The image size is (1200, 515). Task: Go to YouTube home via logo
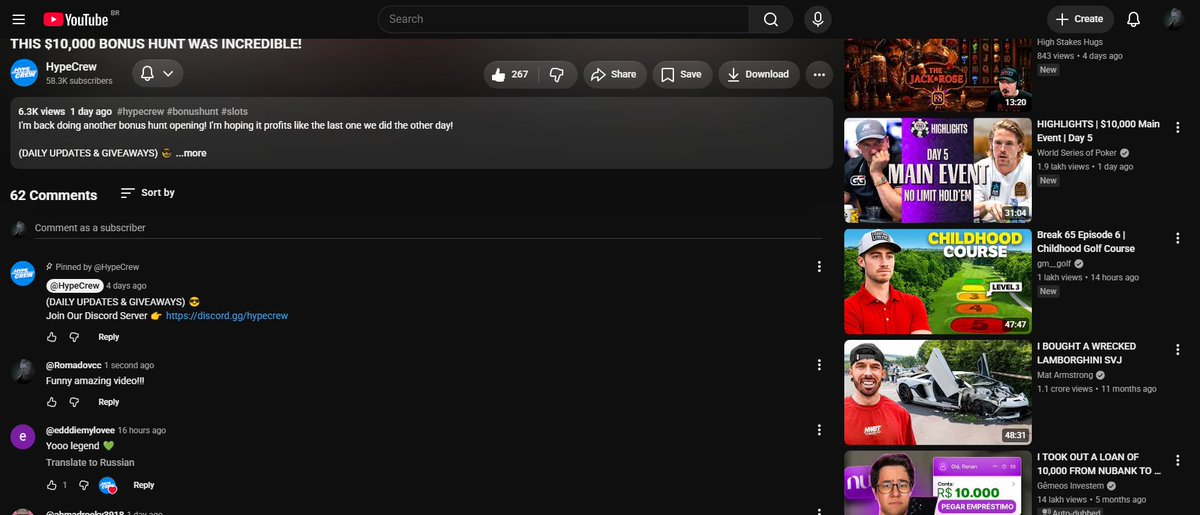75,19
